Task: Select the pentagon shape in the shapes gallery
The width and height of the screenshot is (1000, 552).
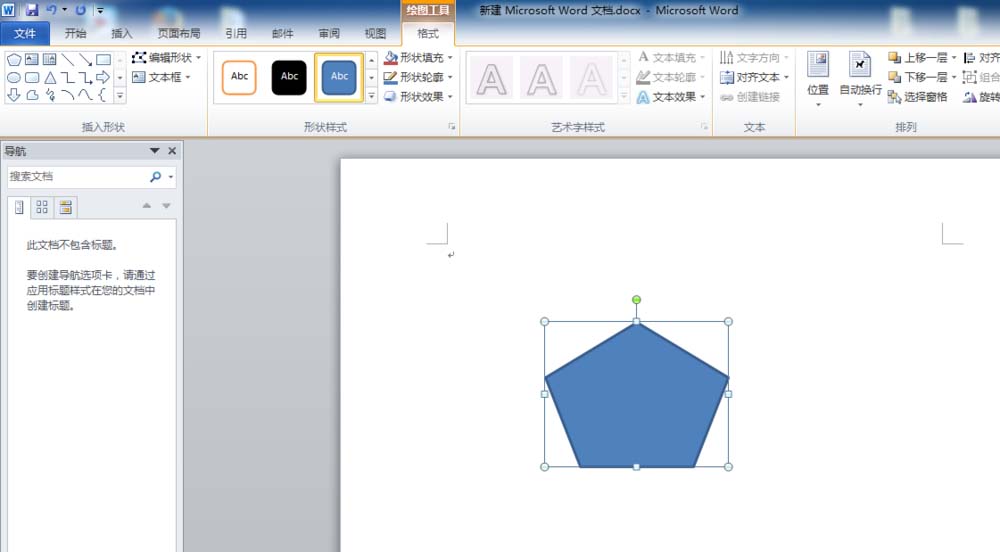Action: coord(14,60)
